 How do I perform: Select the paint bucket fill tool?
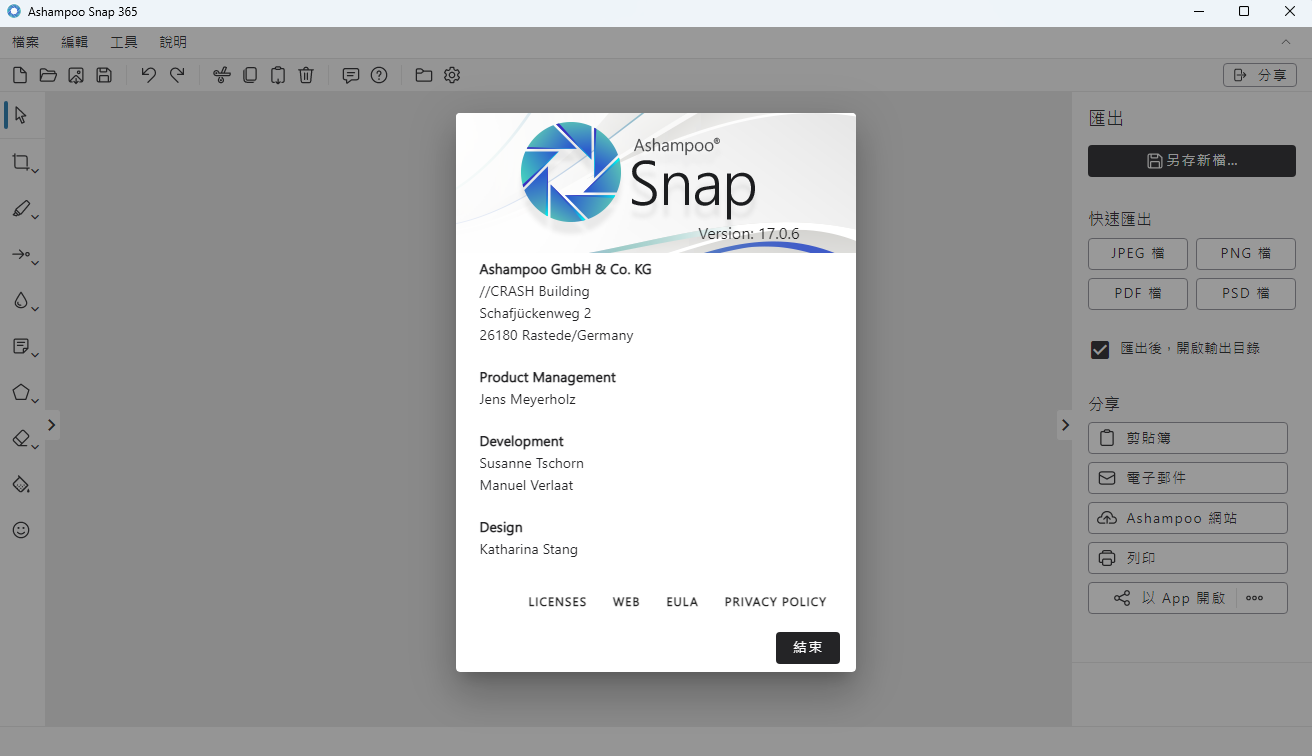[x=21, y=484]
